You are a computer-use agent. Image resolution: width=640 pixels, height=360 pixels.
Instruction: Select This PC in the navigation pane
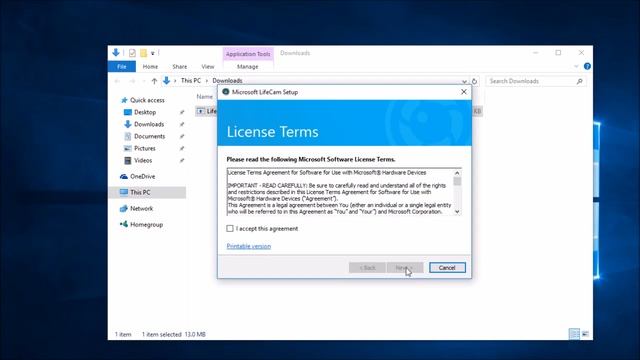[x=140, y=192]
